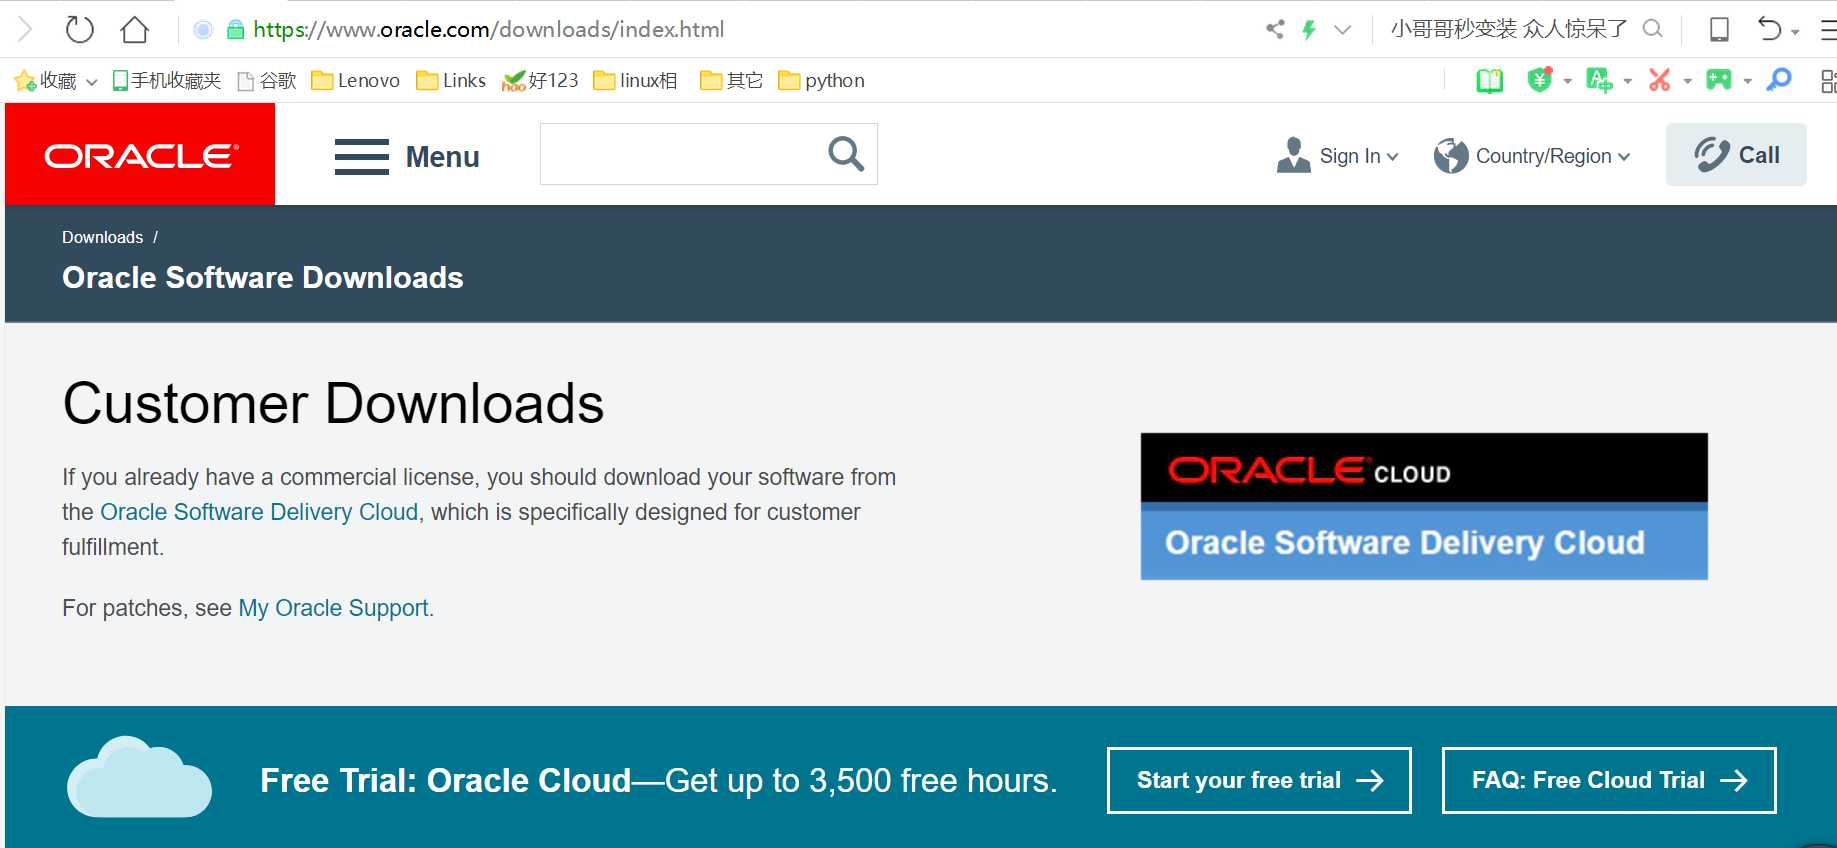Expand the gamepad extension dropdown arrow

point(1747,82)
